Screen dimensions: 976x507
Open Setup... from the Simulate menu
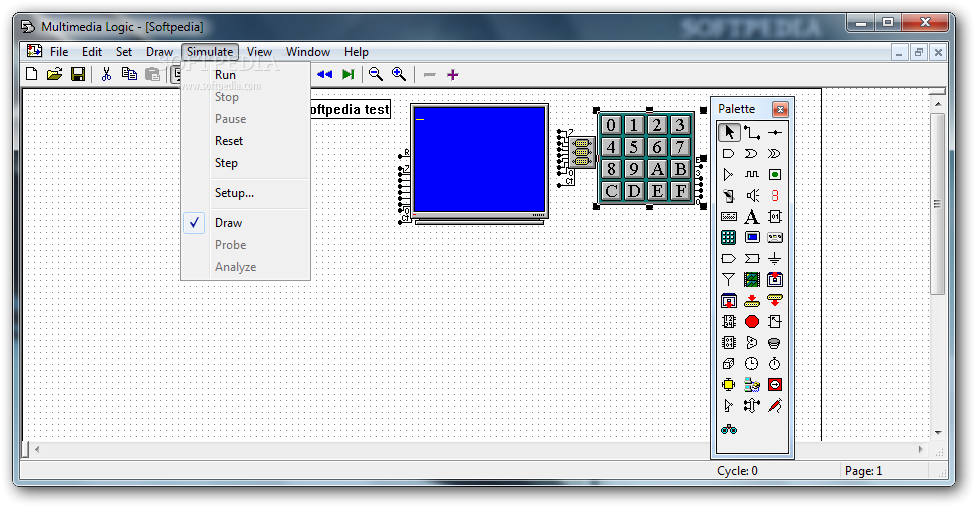click(x=246, y=193)
